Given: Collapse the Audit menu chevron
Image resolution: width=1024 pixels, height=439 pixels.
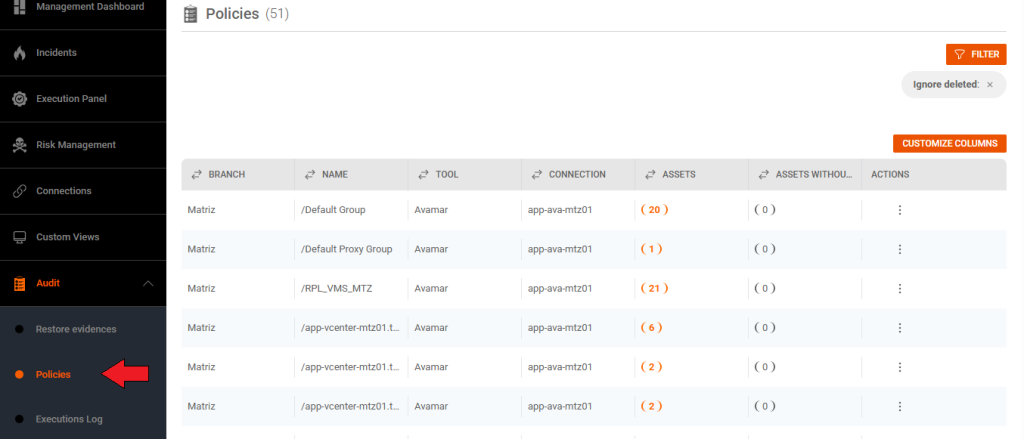Looking at the screenshot, I should pyautogui.click(x=148, y=284).
